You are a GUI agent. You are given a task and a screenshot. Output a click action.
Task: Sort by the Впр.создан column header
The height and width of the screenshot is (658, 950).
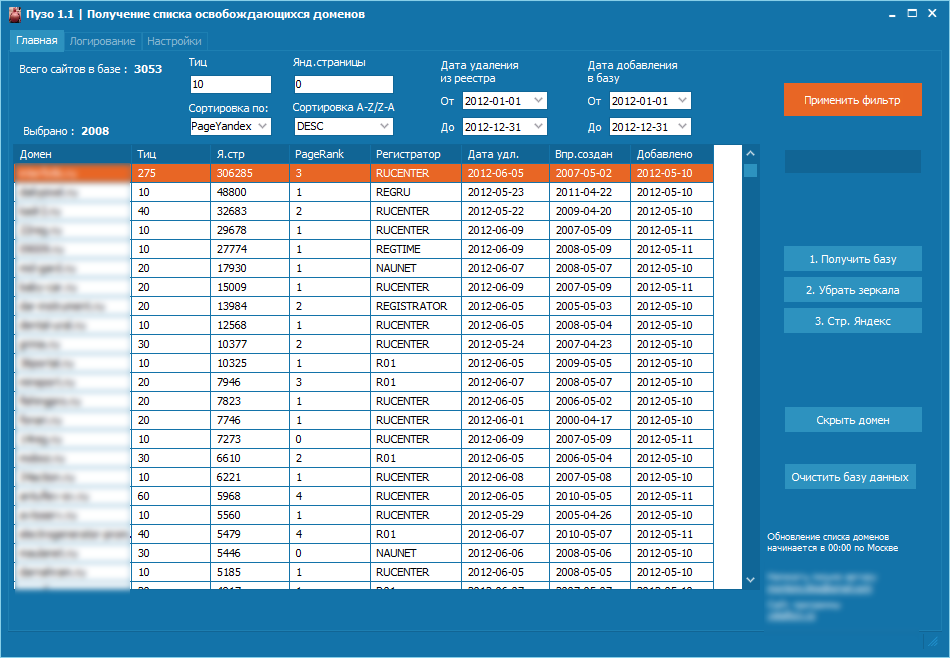coord(590,154)
